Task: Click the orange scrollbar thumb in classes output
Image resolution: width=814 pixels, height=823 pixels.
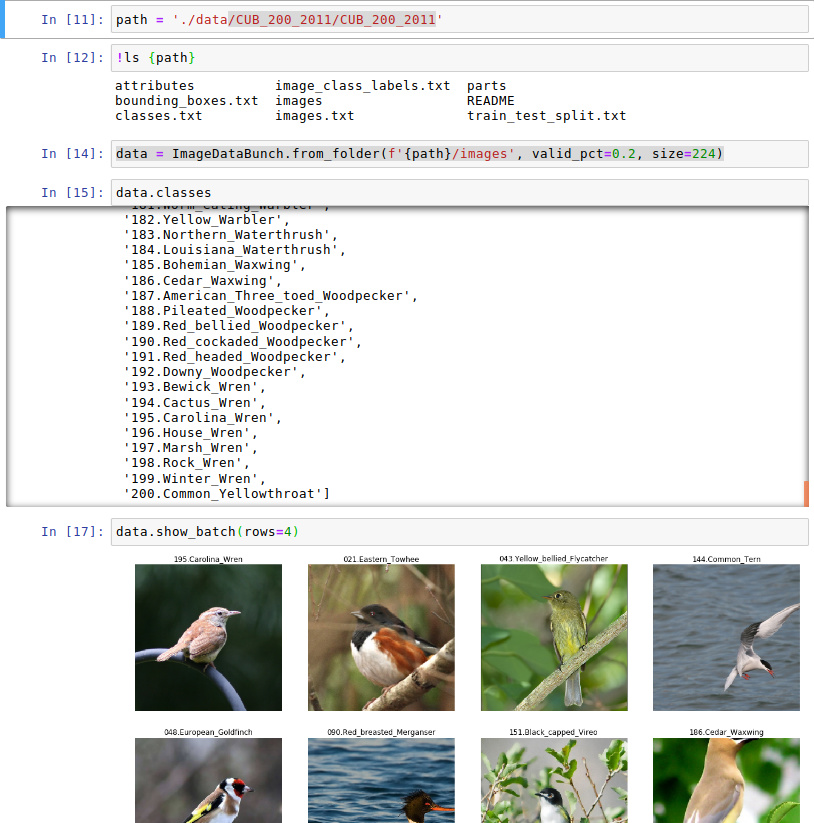Action: pyautogui.click(x=805, y=494)
